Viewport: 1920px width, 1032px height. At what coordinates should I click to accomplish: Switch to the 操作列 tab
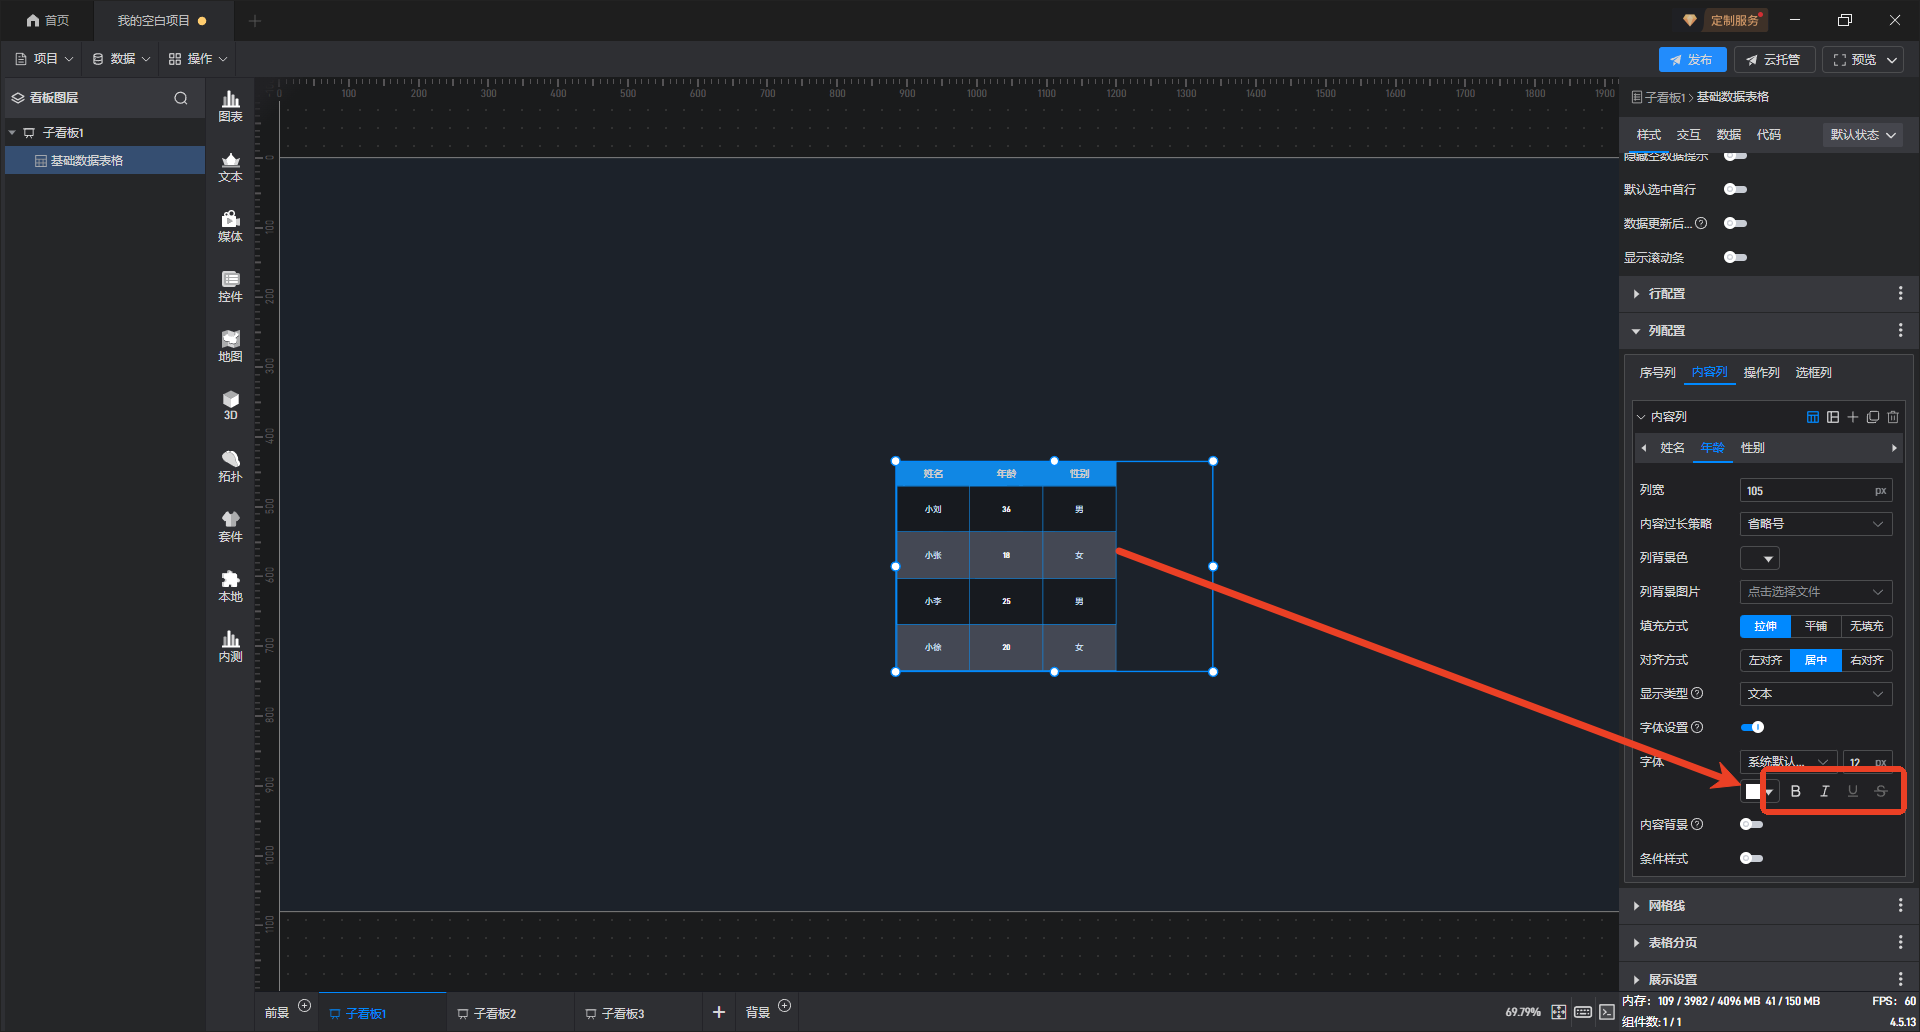[1761, 373]
